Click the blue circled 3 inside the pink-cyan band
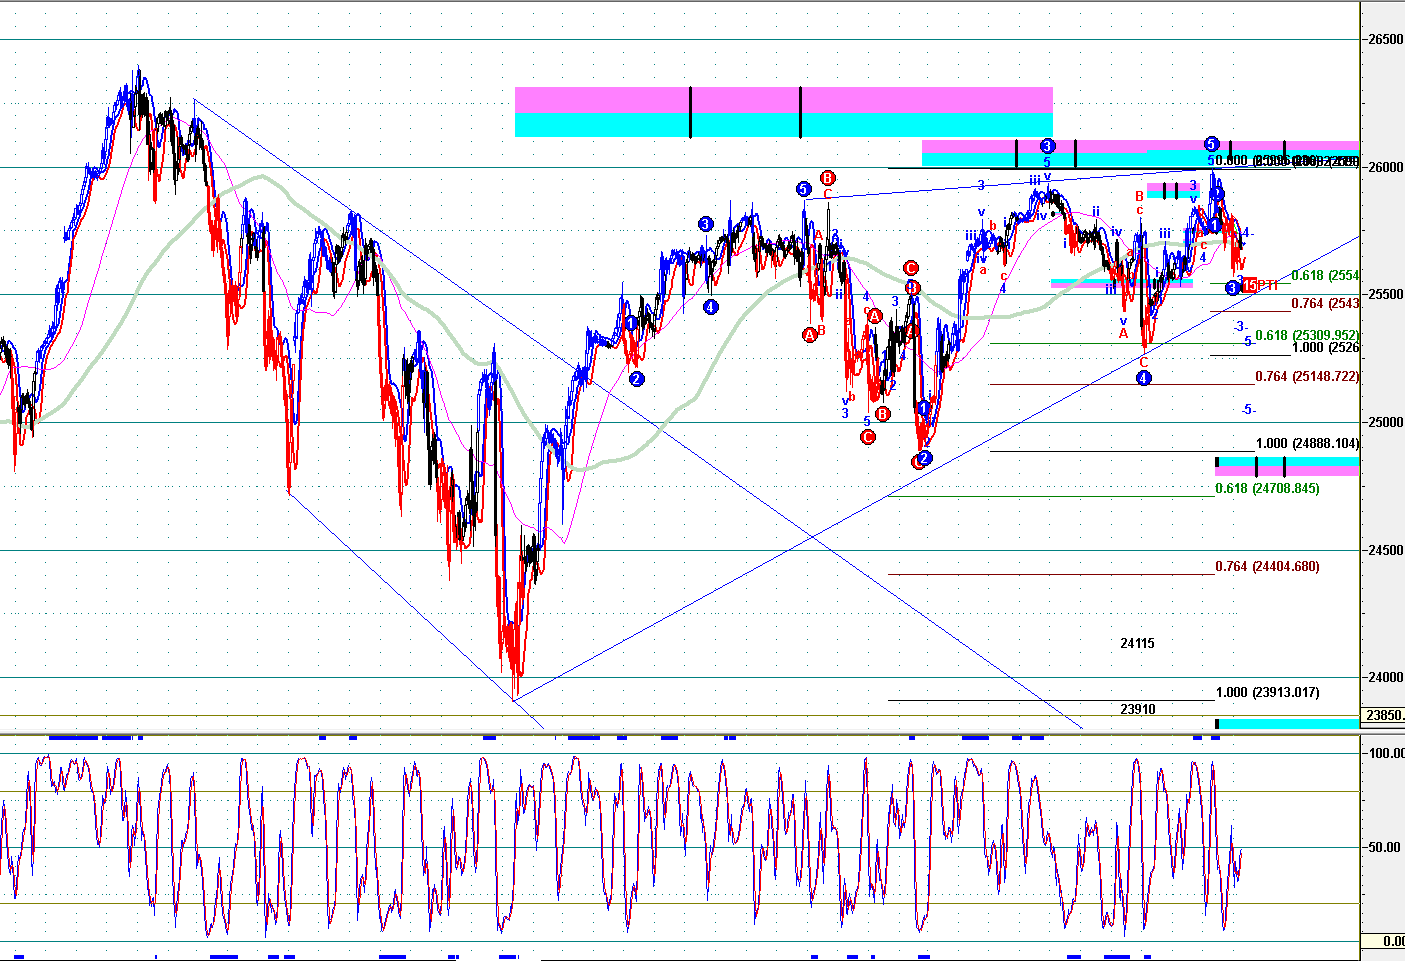Image resolution: width=1405 pixels, height=961 pixels. (1047, 146)
